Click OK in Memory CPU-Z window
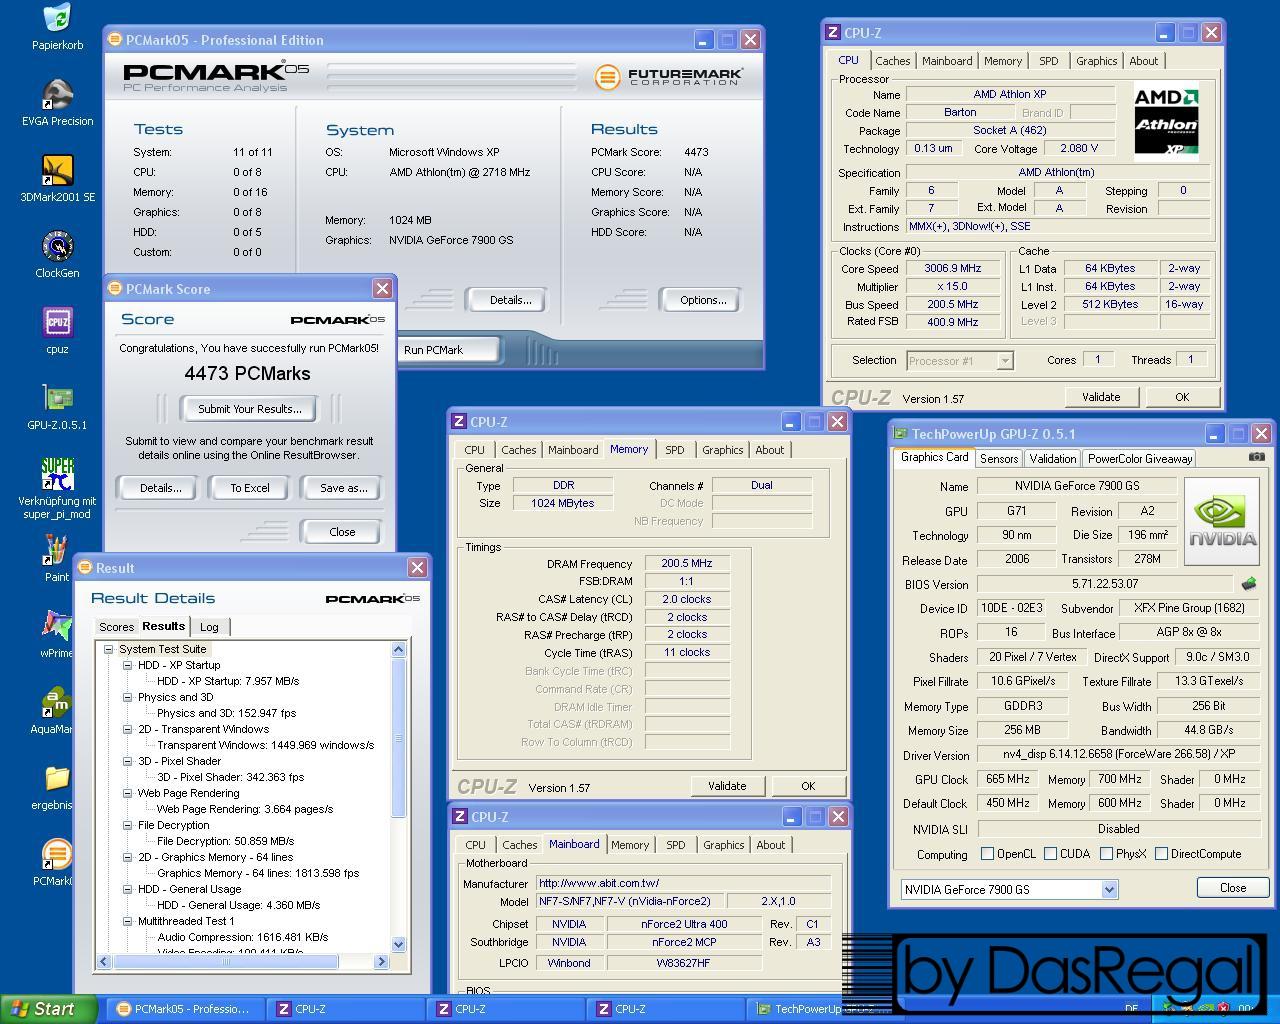Viewport: 1280px width, 1024px height. (808, 786)
